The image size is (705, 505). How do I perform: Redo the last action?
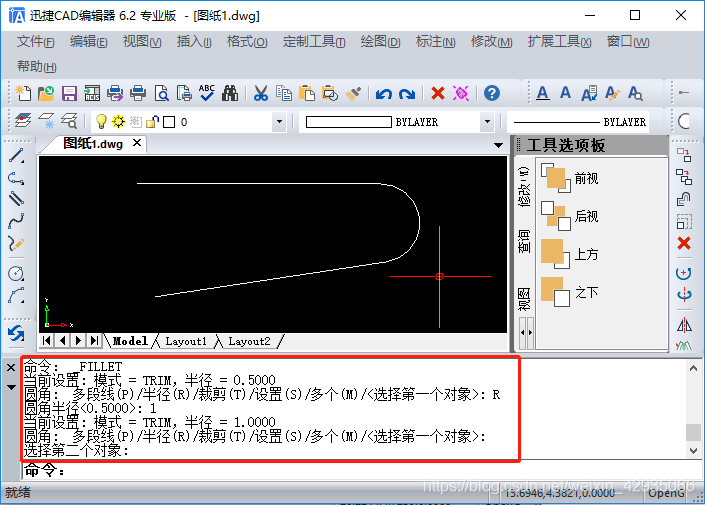tap(406, 94)
